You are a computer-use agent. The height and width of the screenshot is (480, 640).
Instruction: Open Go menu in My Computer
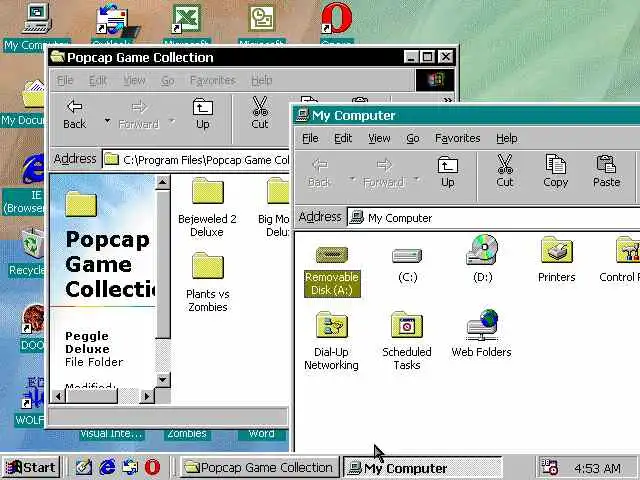pos(413,138)
